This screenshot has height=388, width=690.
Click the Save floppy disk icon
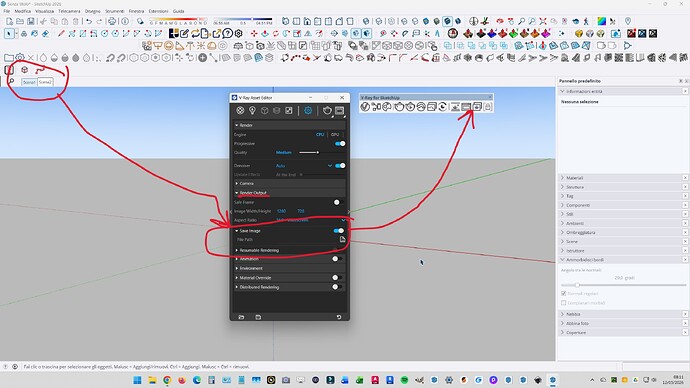31,21
